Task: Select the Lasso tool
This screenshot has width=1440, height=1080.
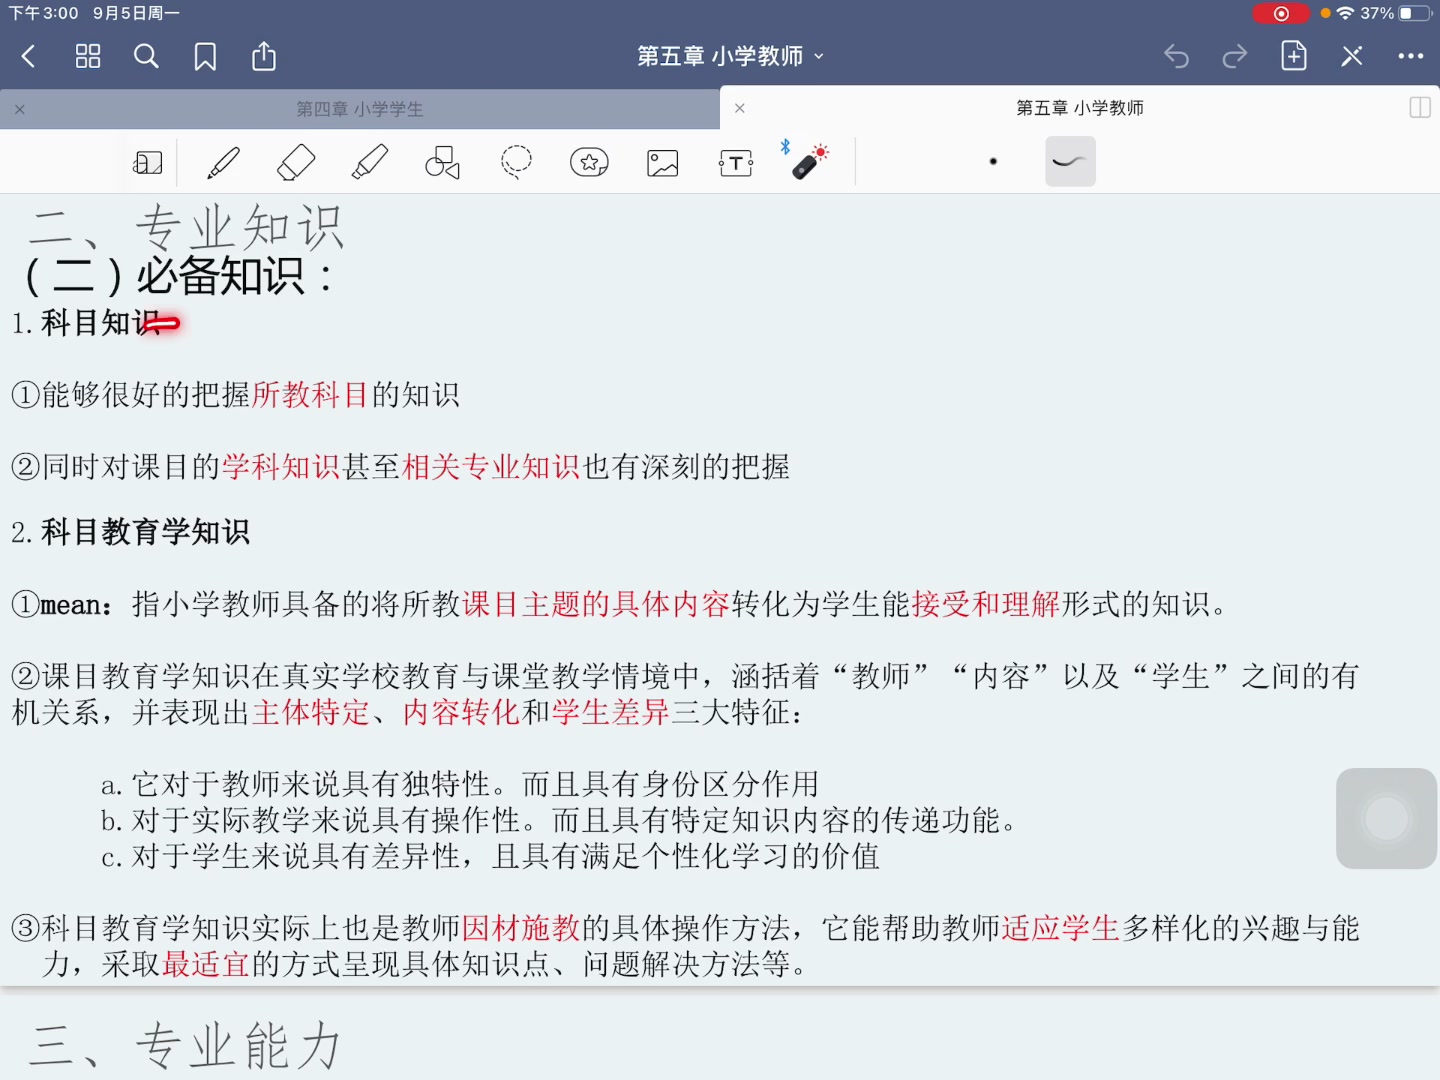Action: coord(516,162)
